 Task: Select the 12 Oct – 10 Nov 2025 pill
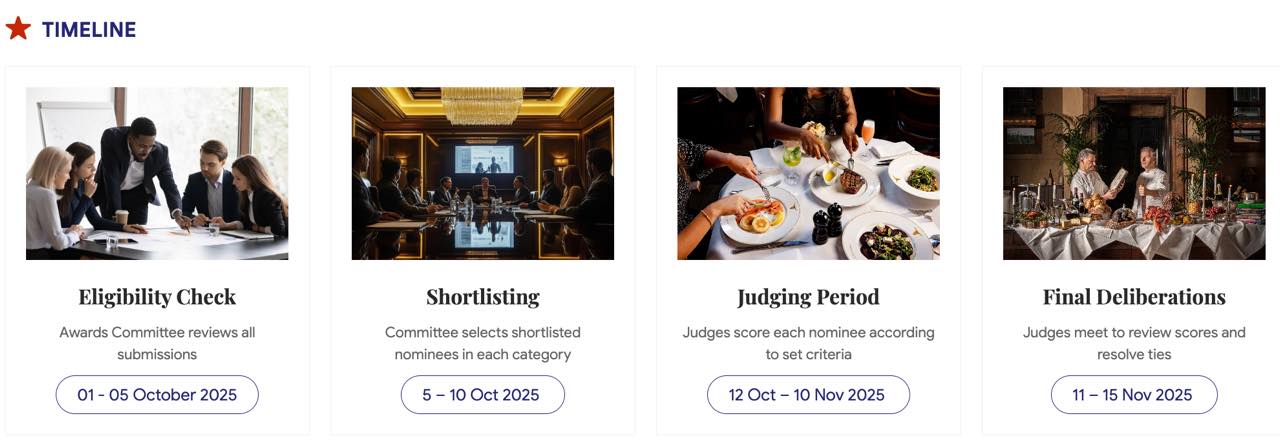[808, 395]
